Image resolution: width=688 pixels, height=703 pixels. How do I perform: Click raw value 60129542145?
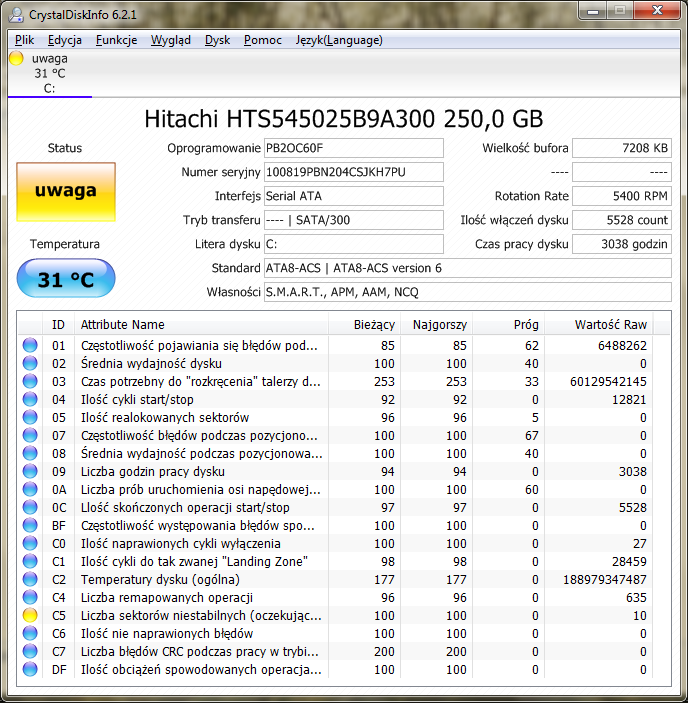(x=608, y=382)
